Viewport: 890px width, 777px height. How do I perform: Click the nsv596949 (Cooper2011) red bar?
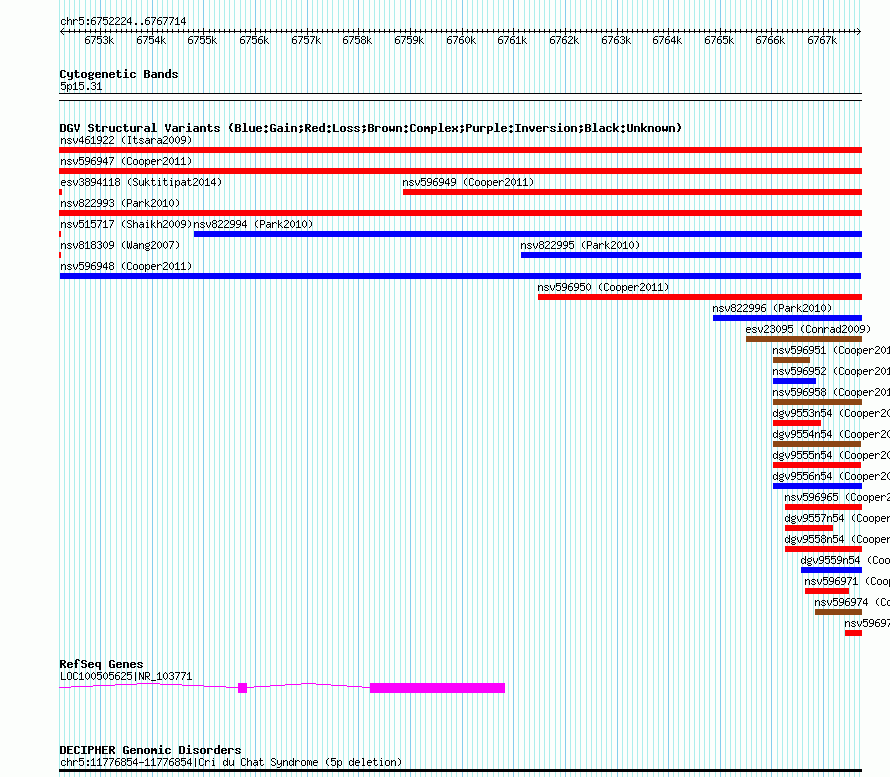632,192
